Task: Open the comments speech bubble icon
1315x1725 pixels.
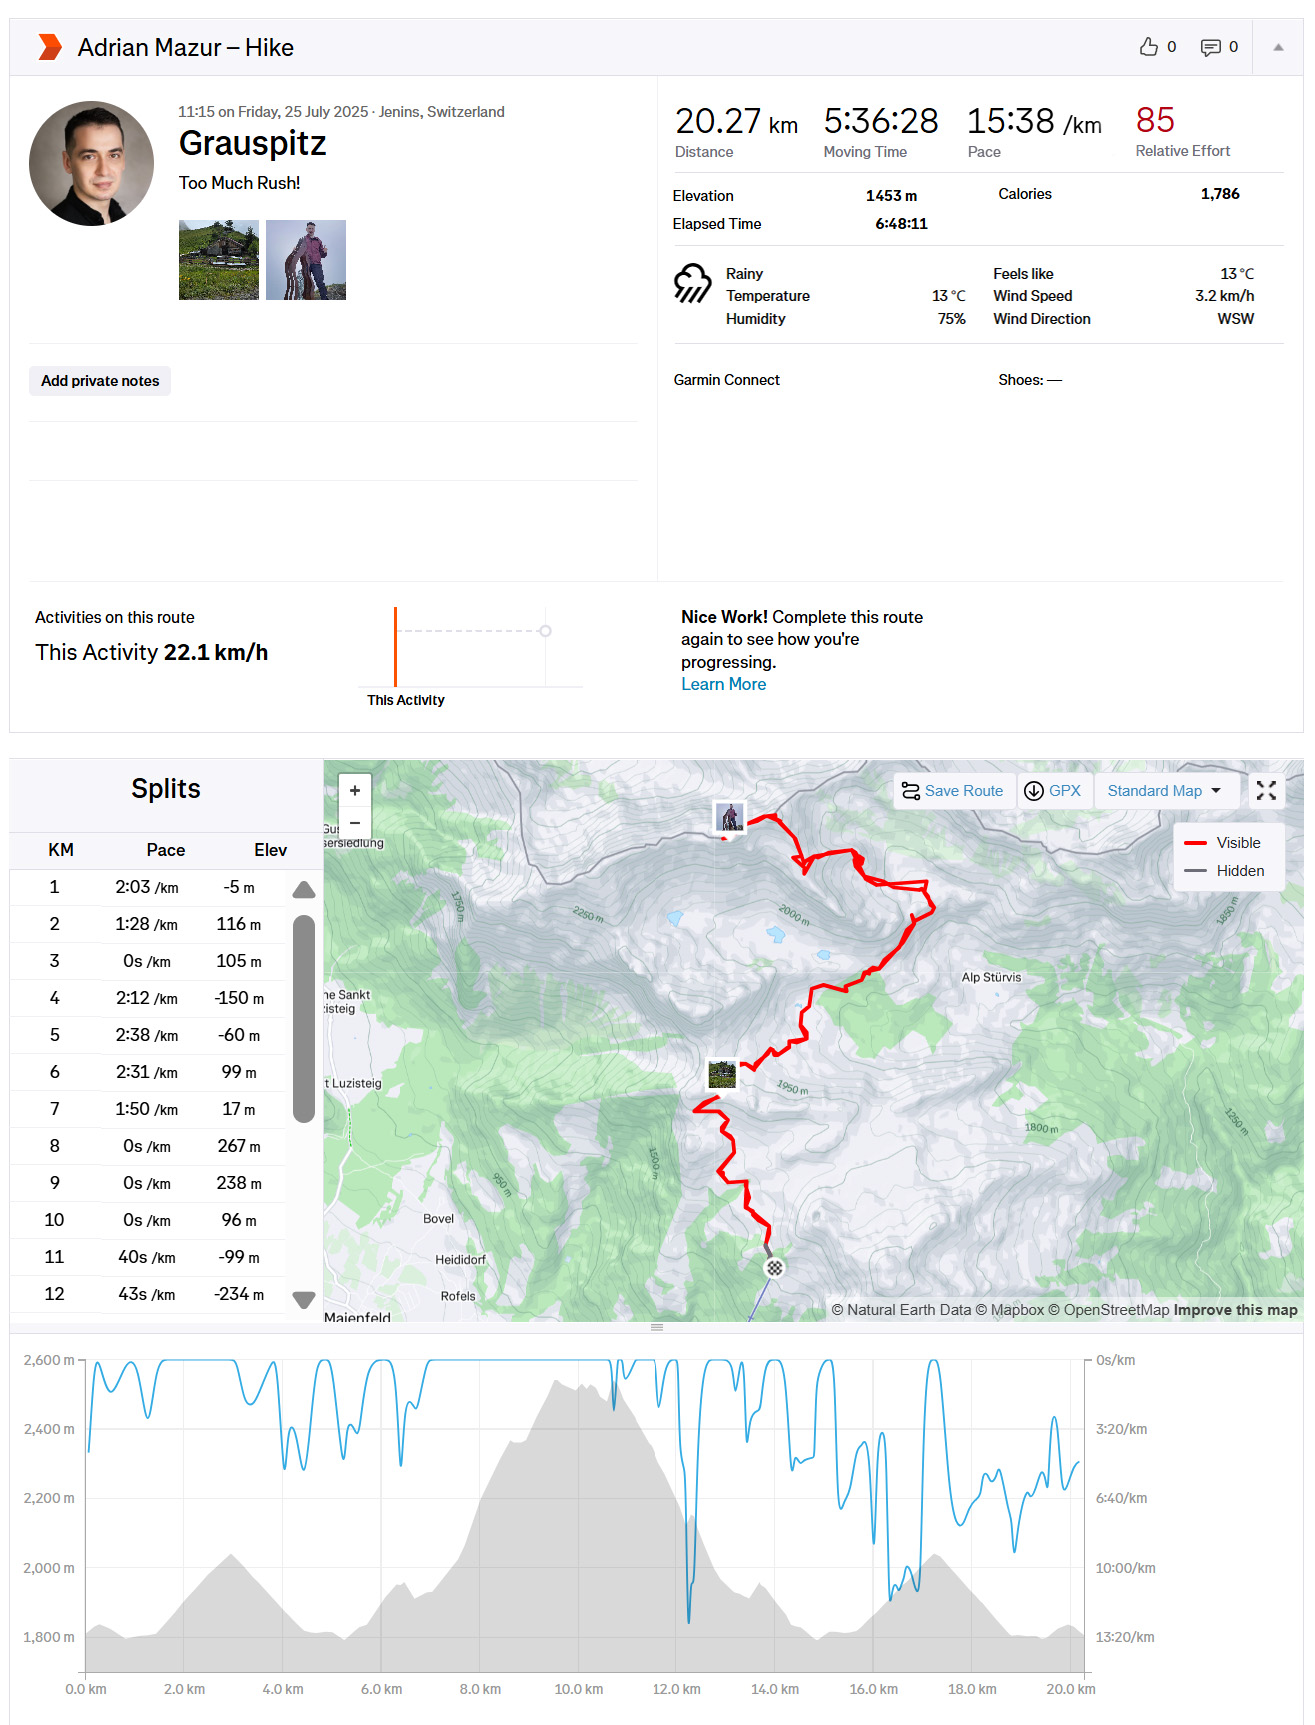Action: tap(1210, 47)
